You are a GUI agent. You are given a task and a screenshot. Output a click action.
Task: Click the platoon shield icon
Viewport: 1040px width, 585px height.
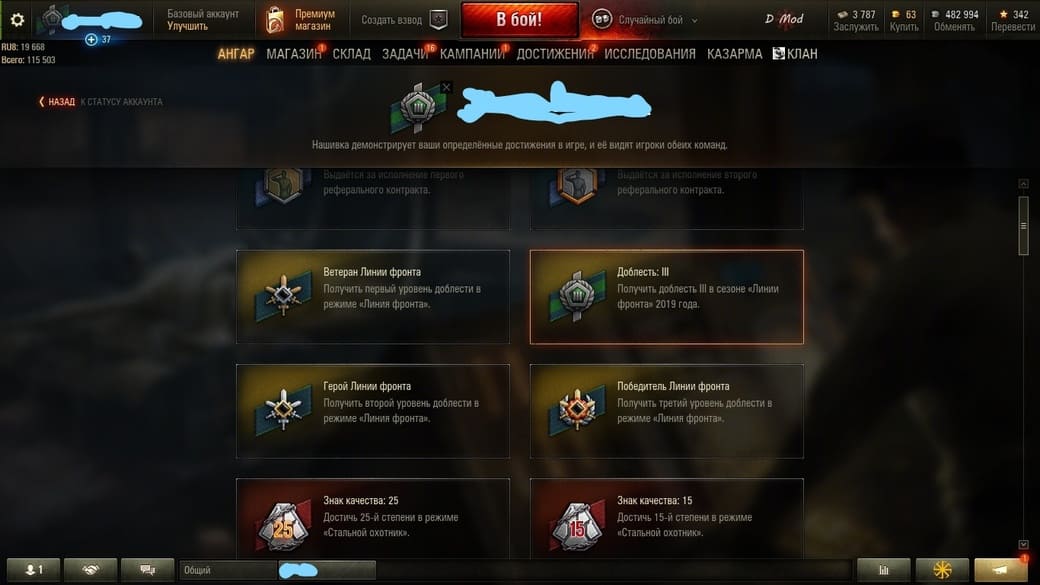point(438,20)
